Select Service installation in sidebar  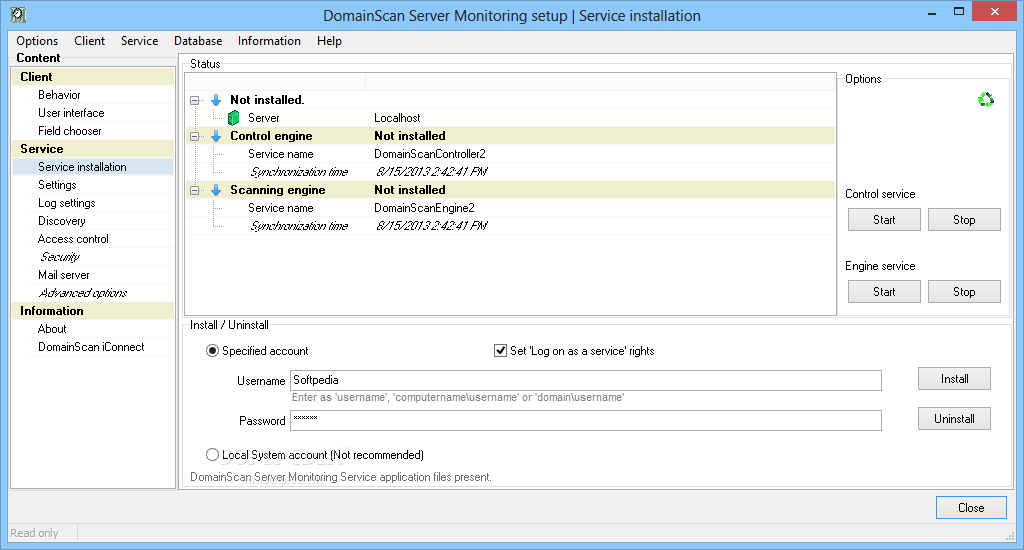coord(82,167)
